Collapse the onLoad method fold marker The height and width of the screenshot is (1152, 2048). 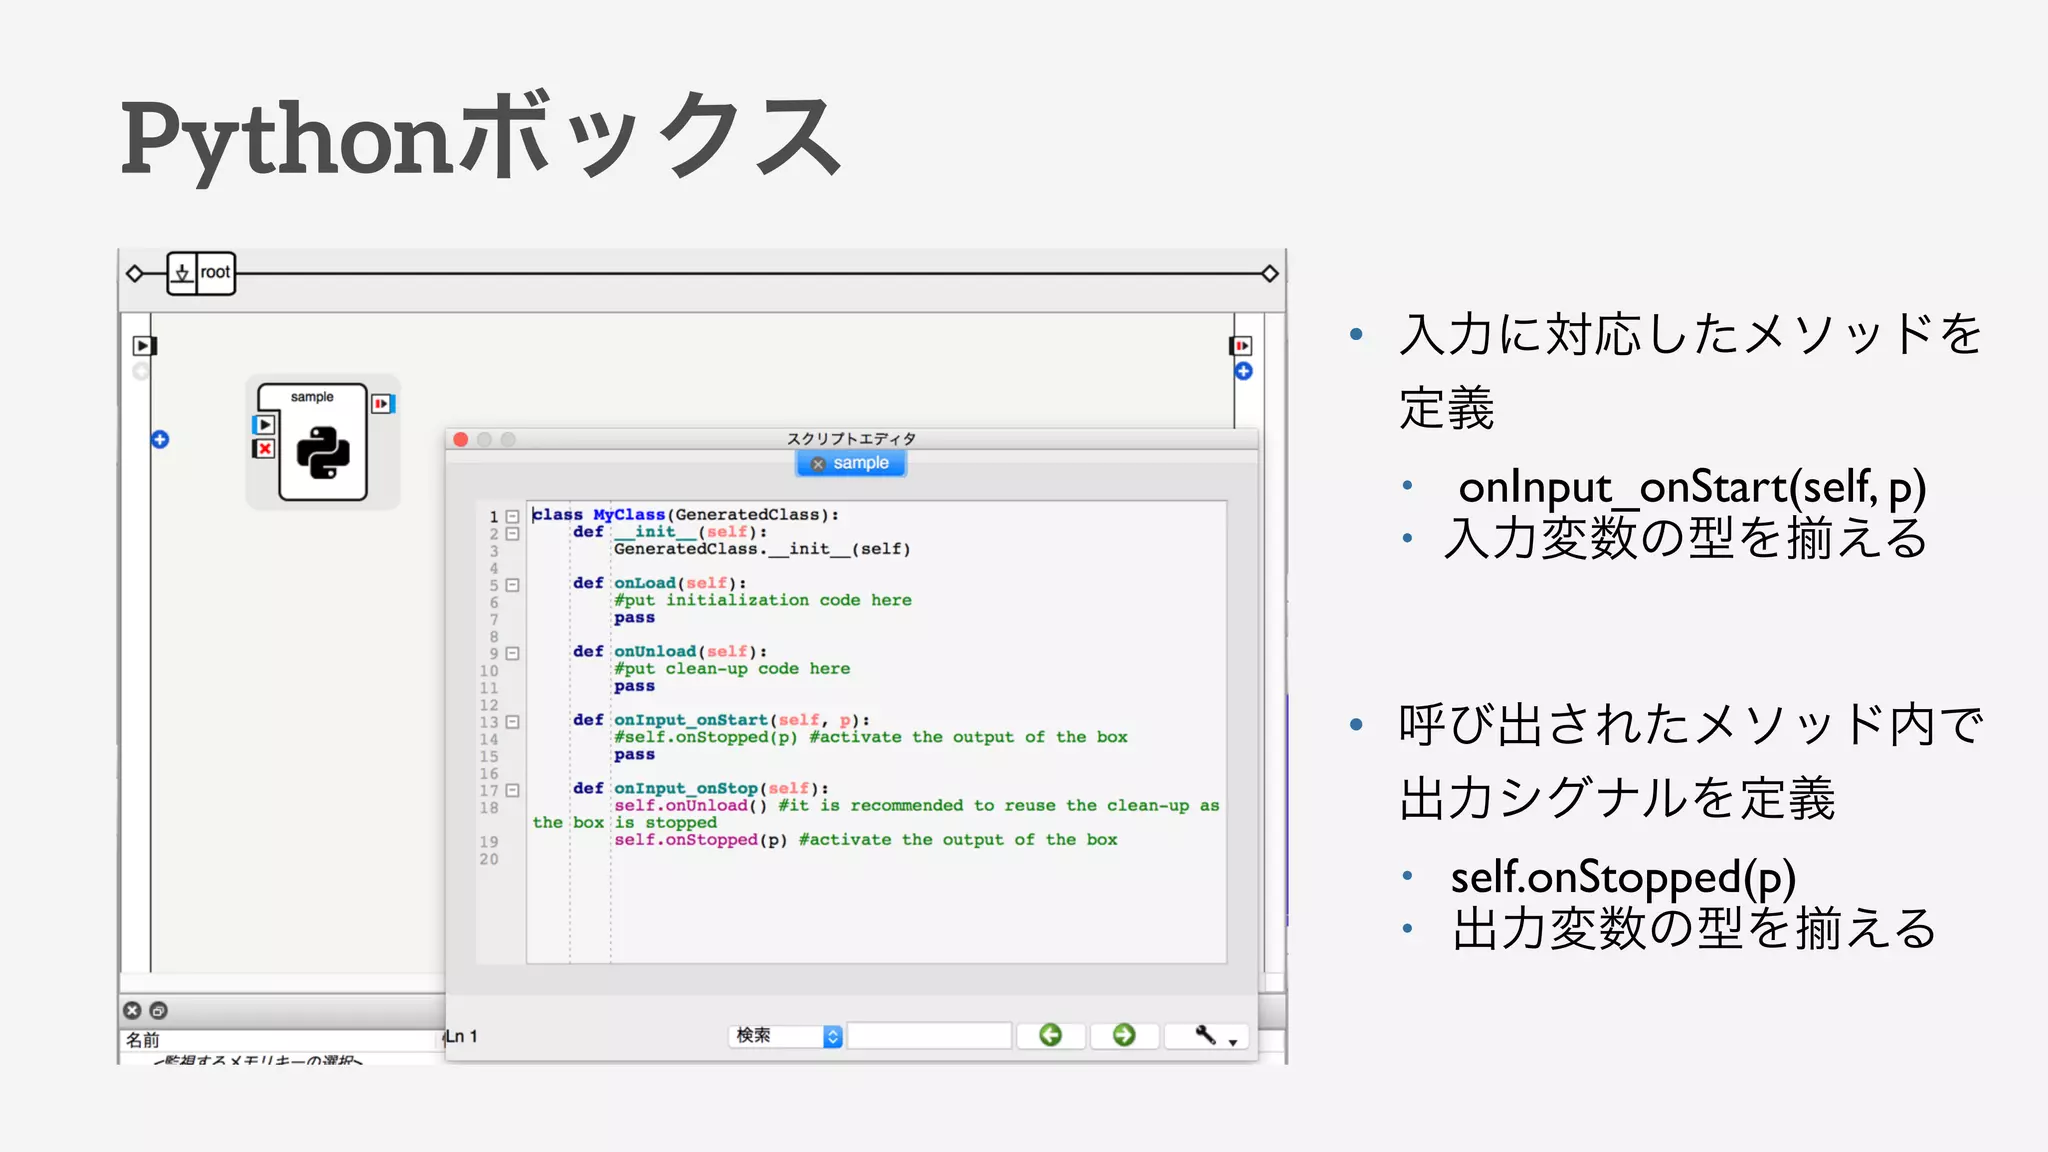pos(512,585)
